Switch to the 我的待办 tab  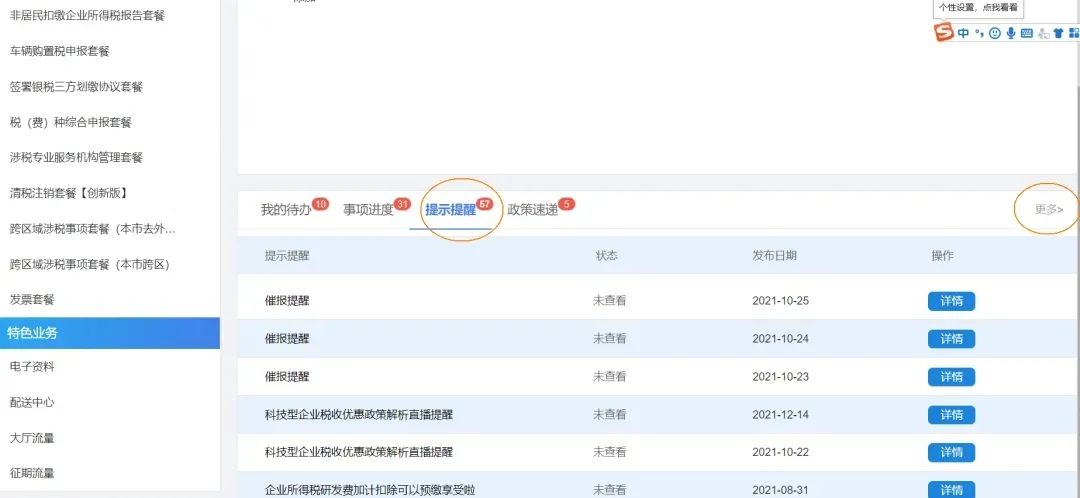tap(286, 210)
